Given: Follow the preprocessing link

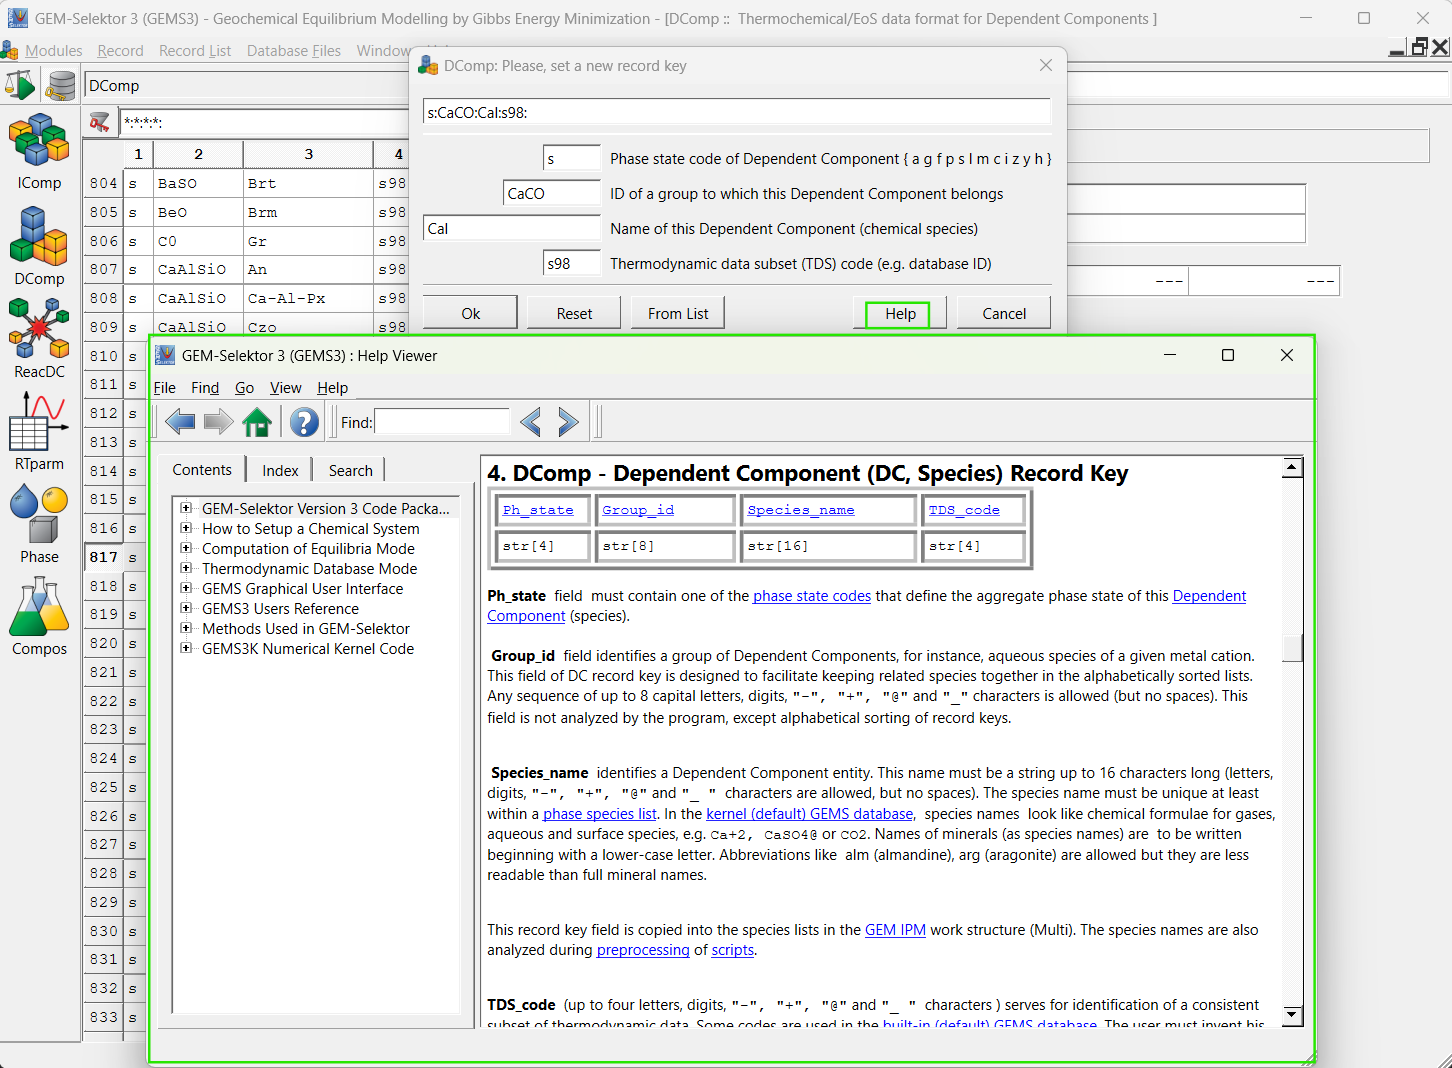Looking at the screenshot, I should 643,950.
